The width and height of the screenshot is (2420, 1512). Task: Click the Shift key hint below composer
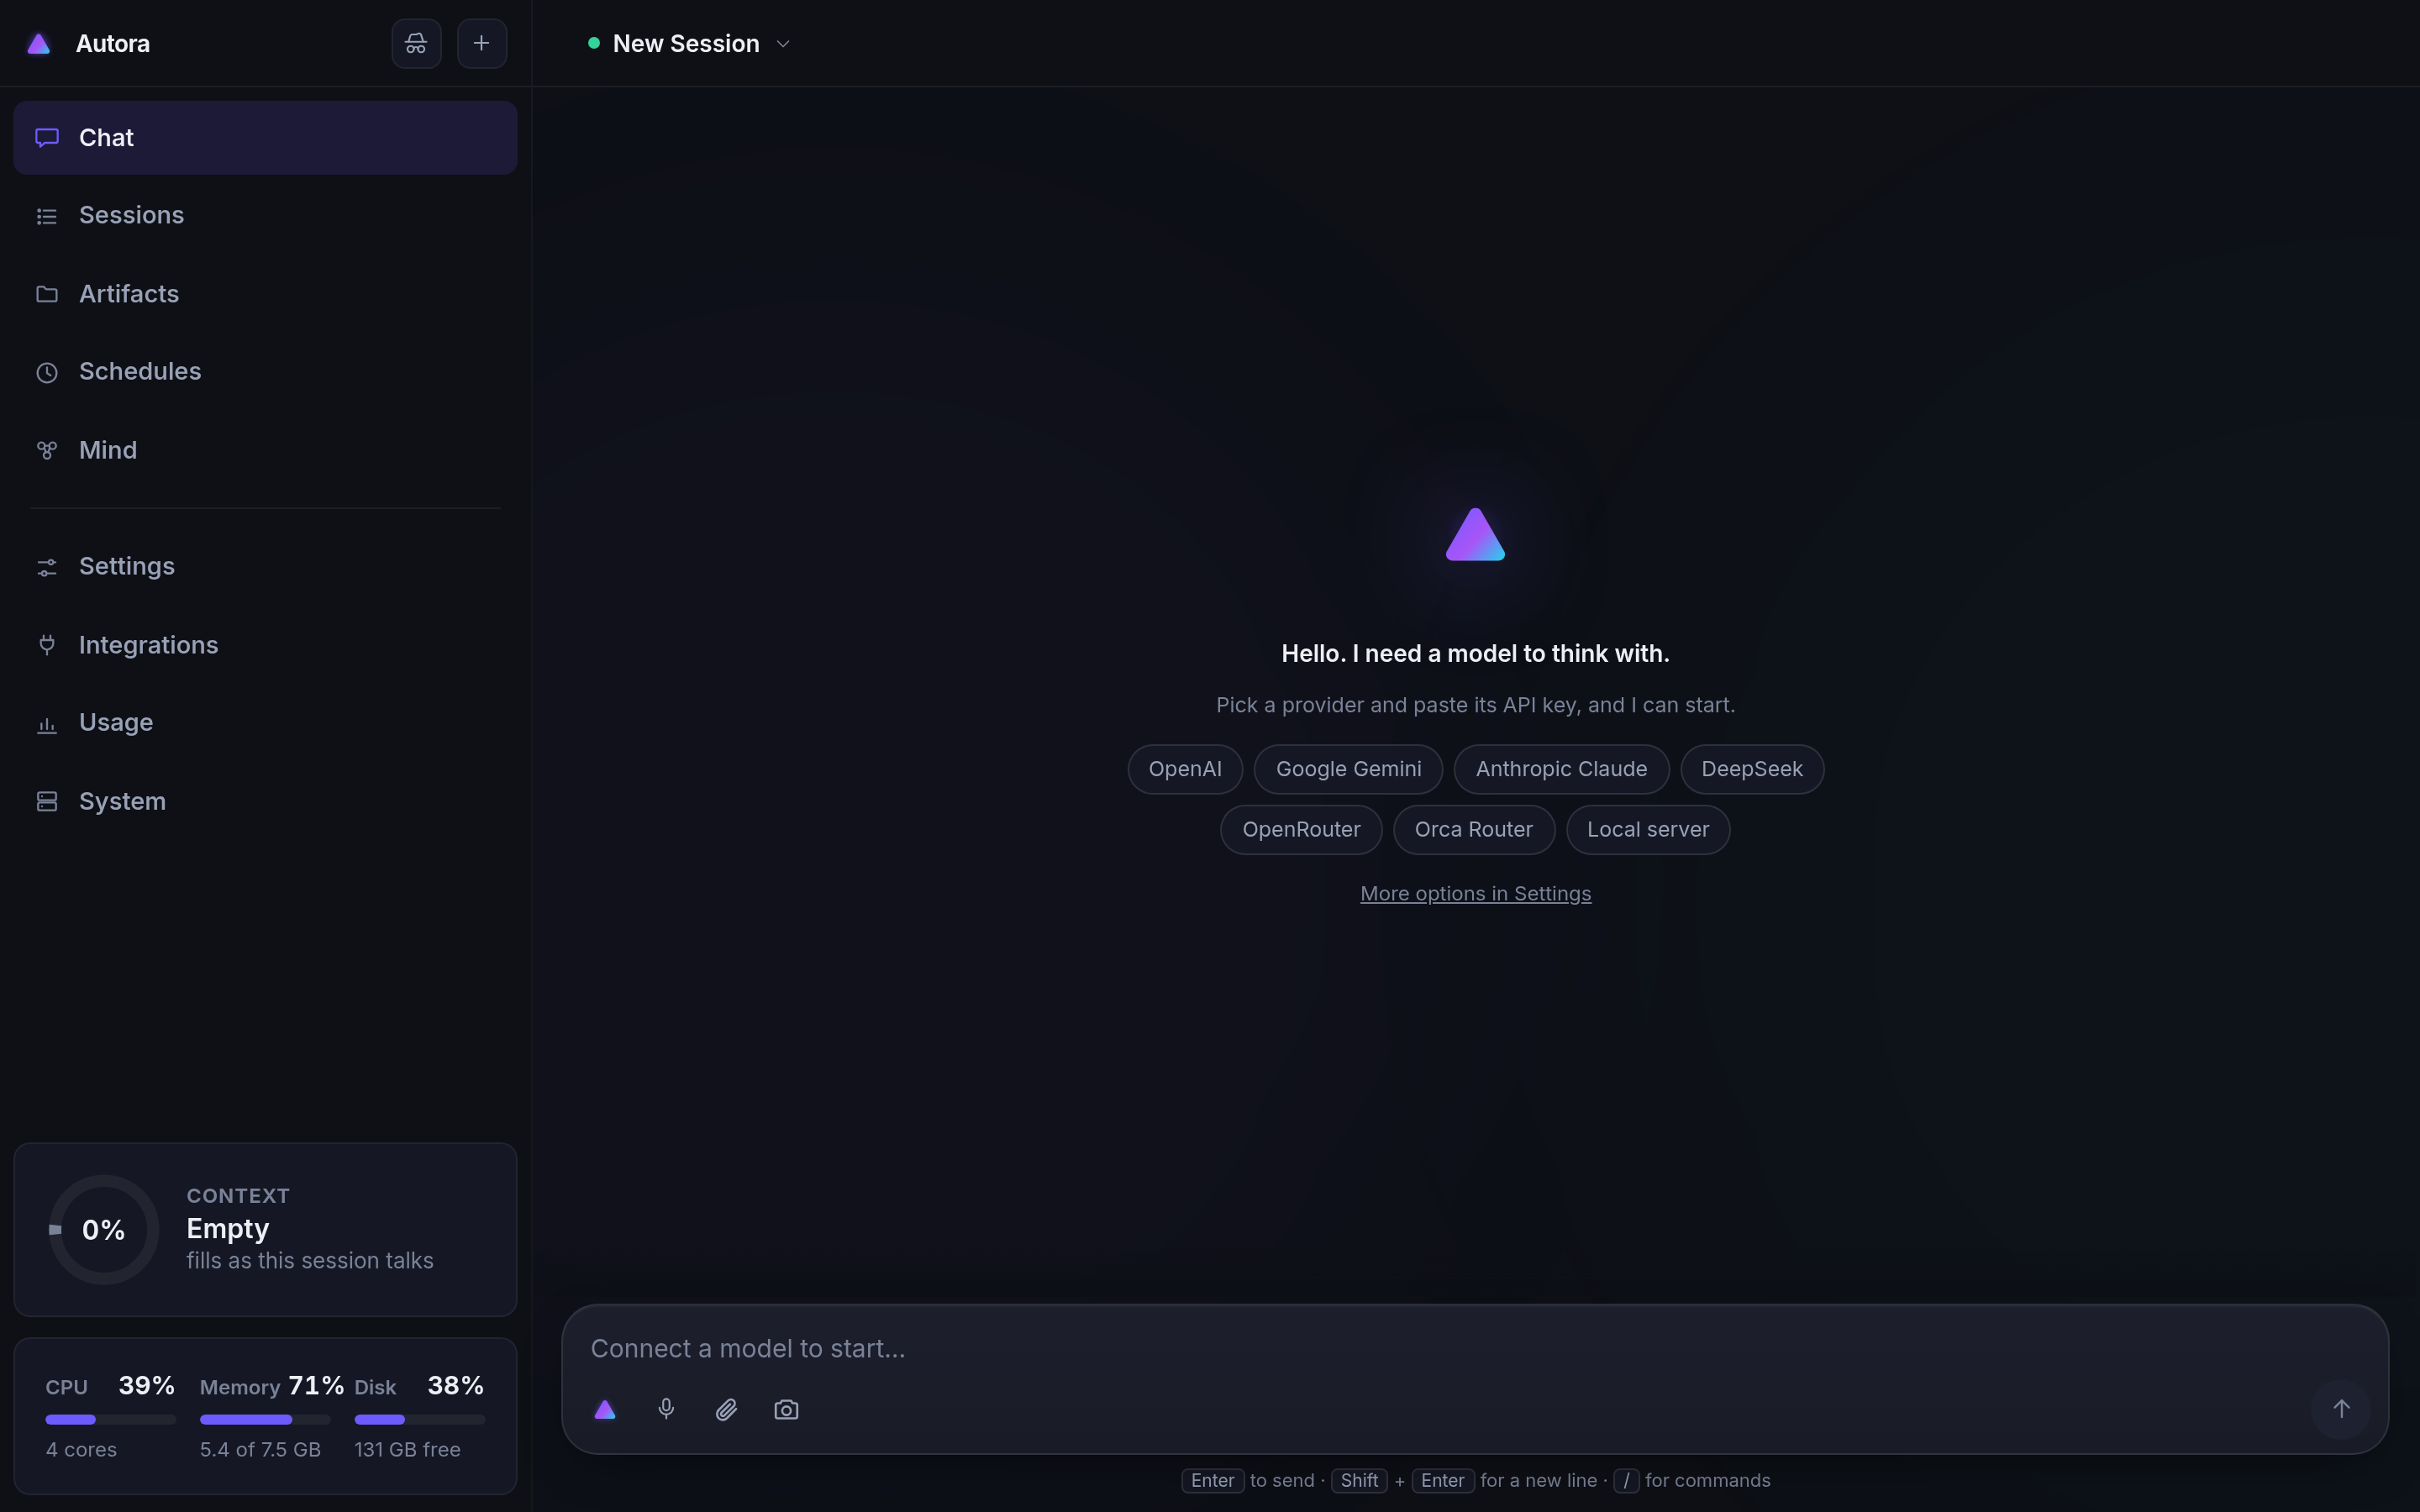(1359, 1481)
